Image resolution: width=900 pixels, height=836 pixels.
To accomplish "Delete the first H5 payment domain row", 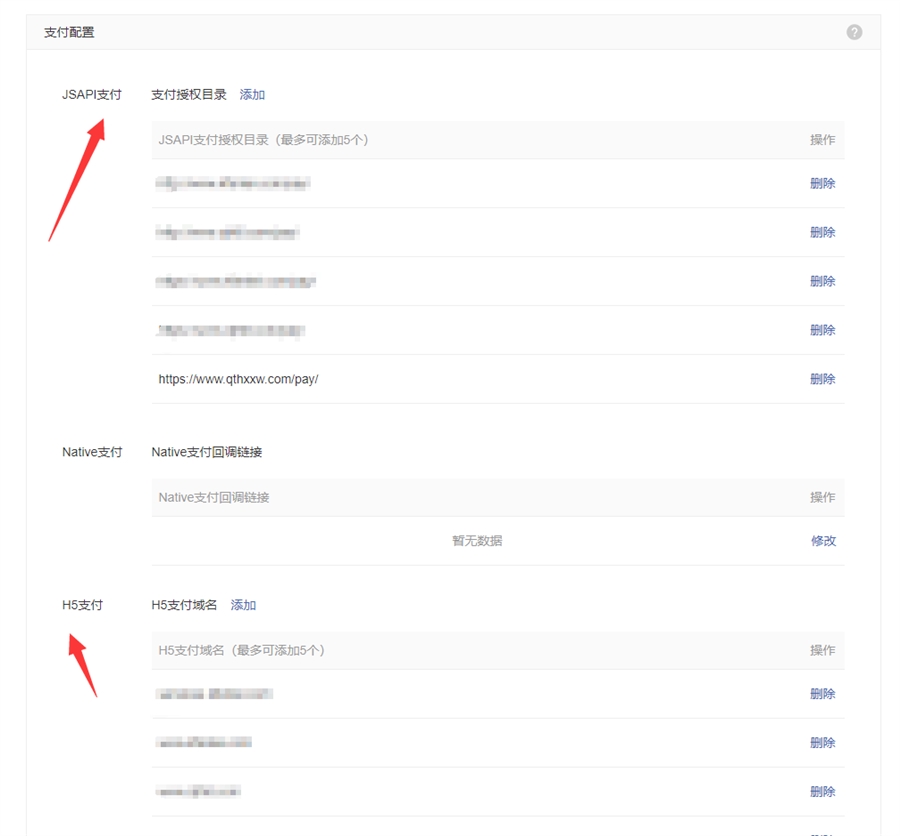I will [822, 694].
